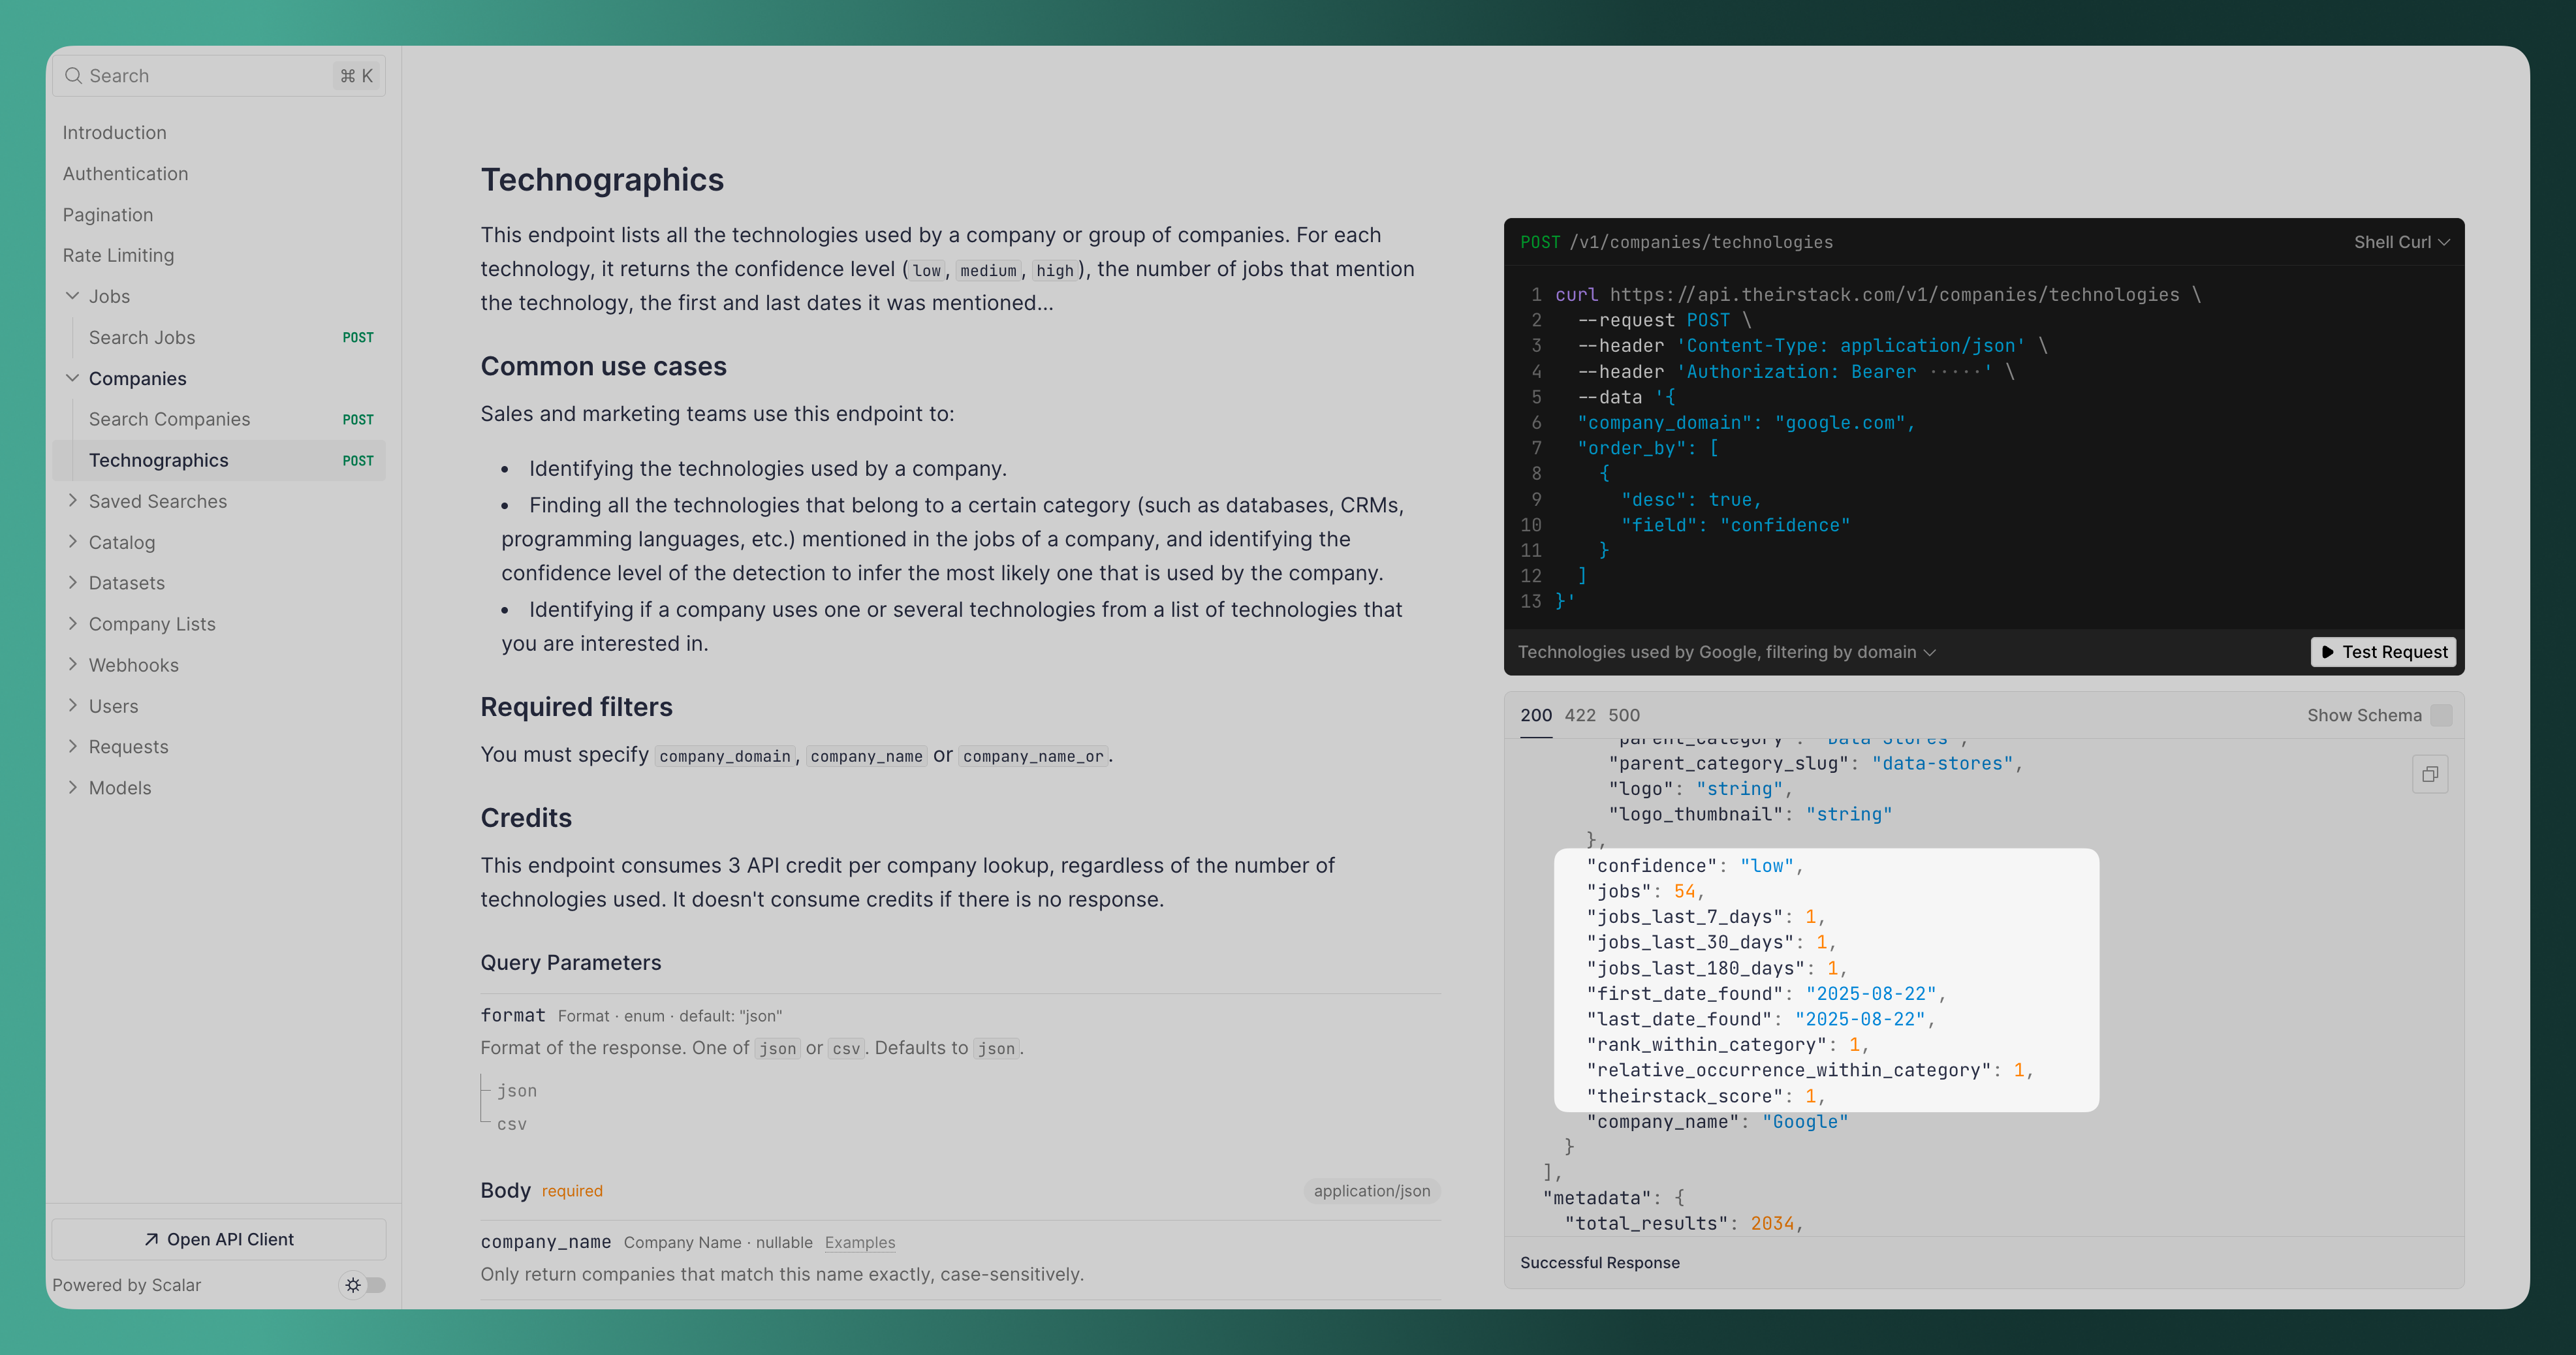This screenshot has height=1355, width=2576.
Task: Open the example selector 'Technologies used by Google'
Action: pyautogui.click(x=1725, y=651)
